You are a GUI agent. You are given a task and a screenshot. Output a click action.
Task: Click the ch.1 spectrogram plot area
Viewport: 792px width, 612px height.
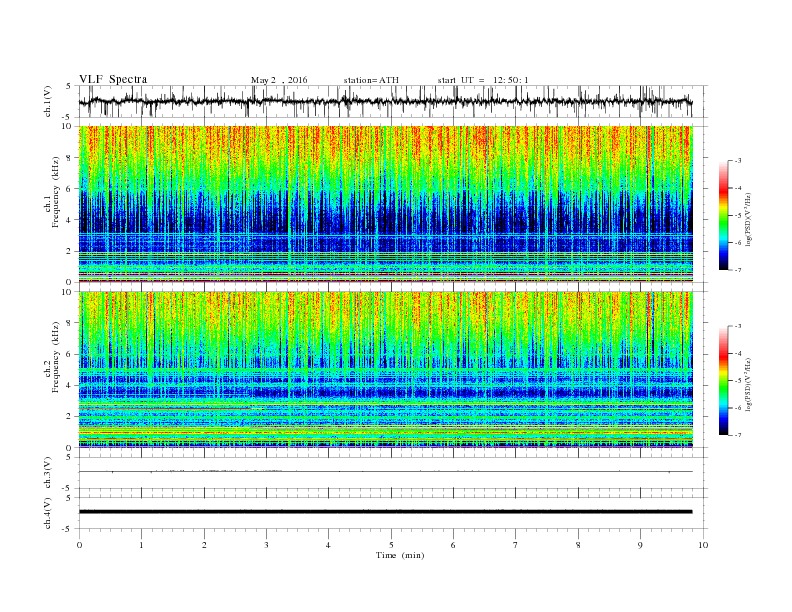pos(386,204)
